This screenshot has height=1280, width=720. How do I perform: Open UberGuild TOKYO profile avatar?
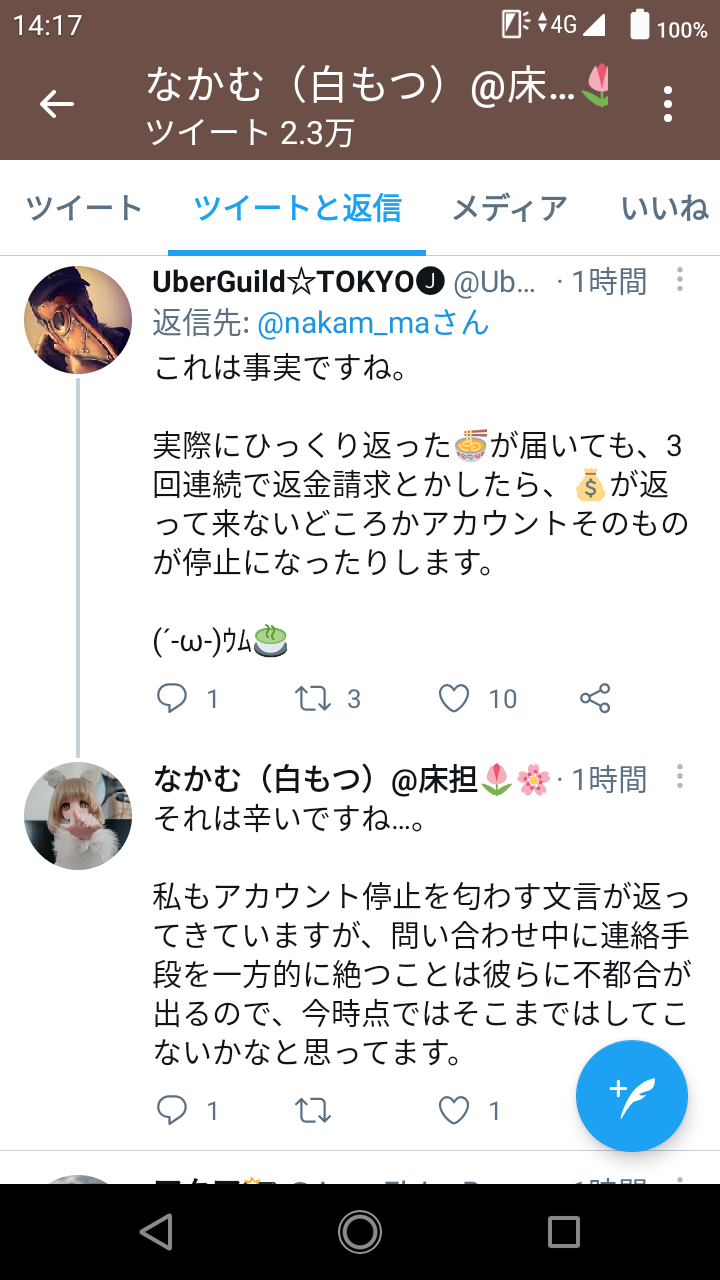tap(78, 320)
